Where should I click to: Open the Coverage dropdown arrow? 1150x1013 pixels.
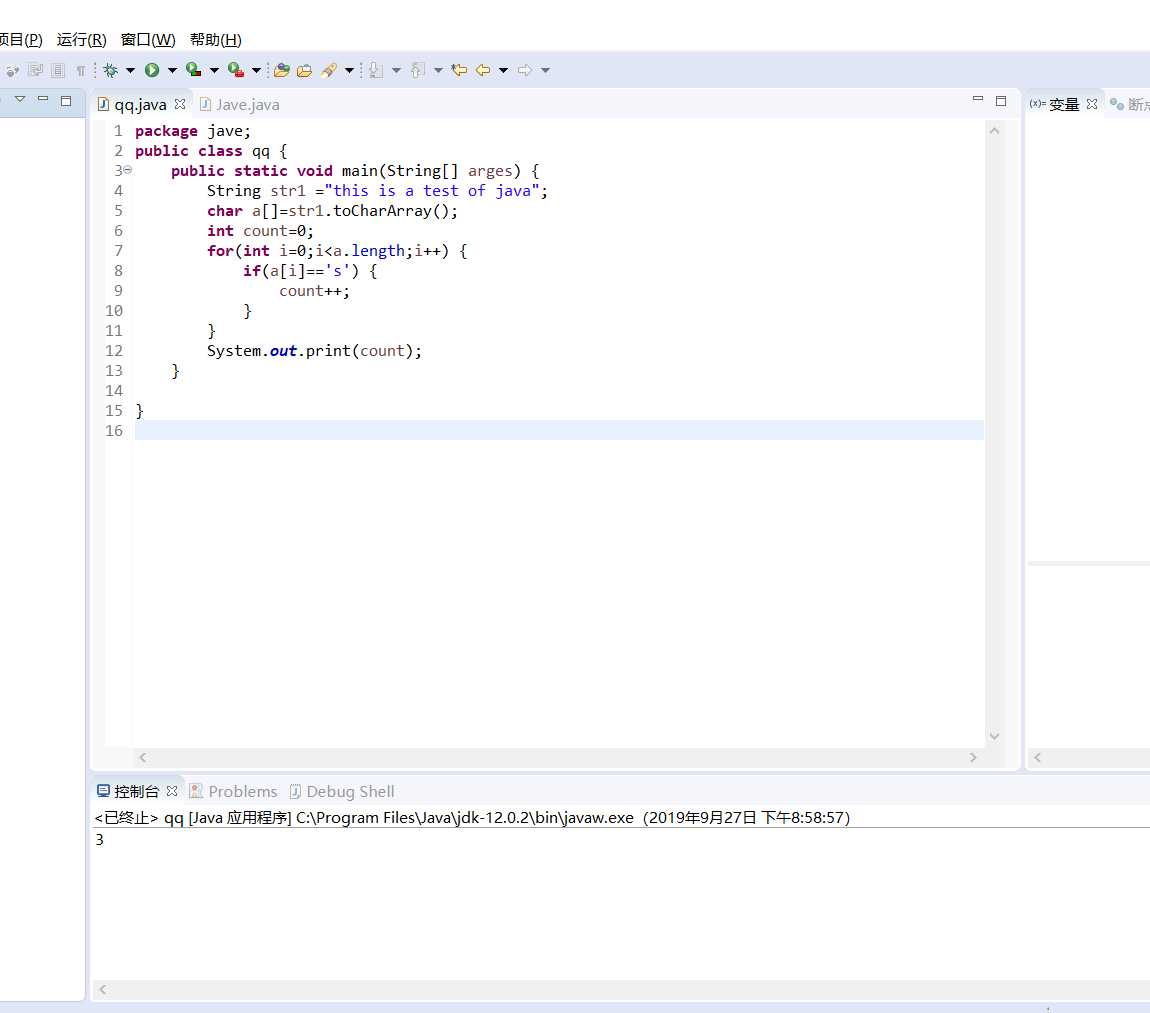click(x=214, y=70)
